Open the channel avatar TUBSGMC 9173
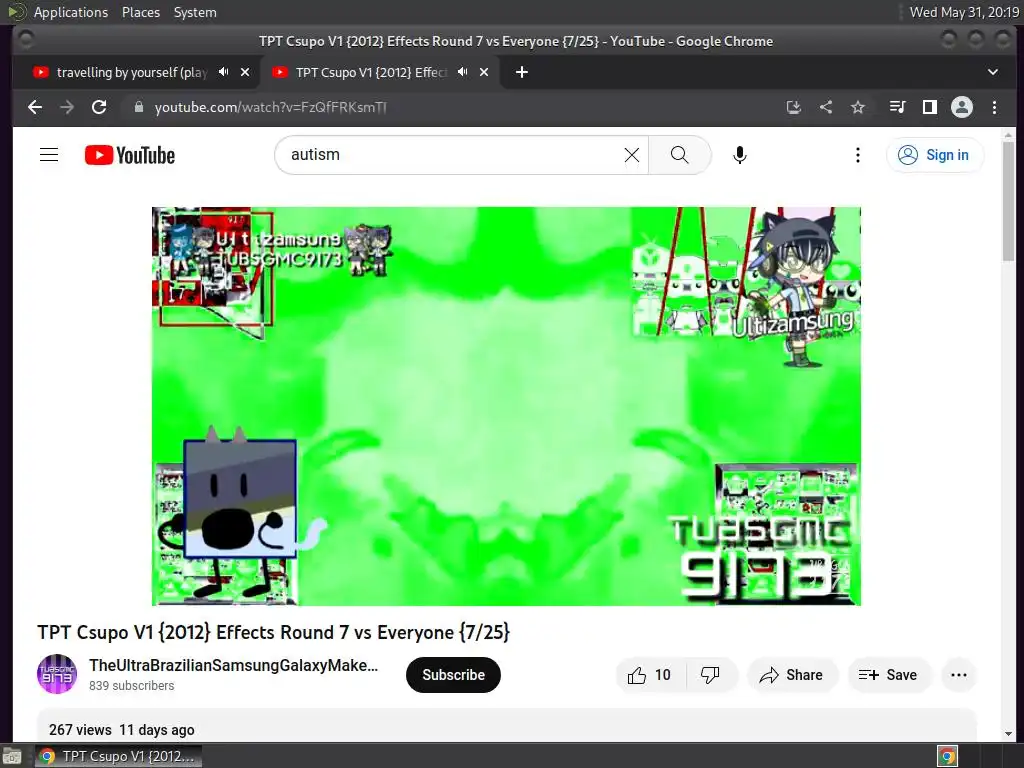 tap(57, 674)
